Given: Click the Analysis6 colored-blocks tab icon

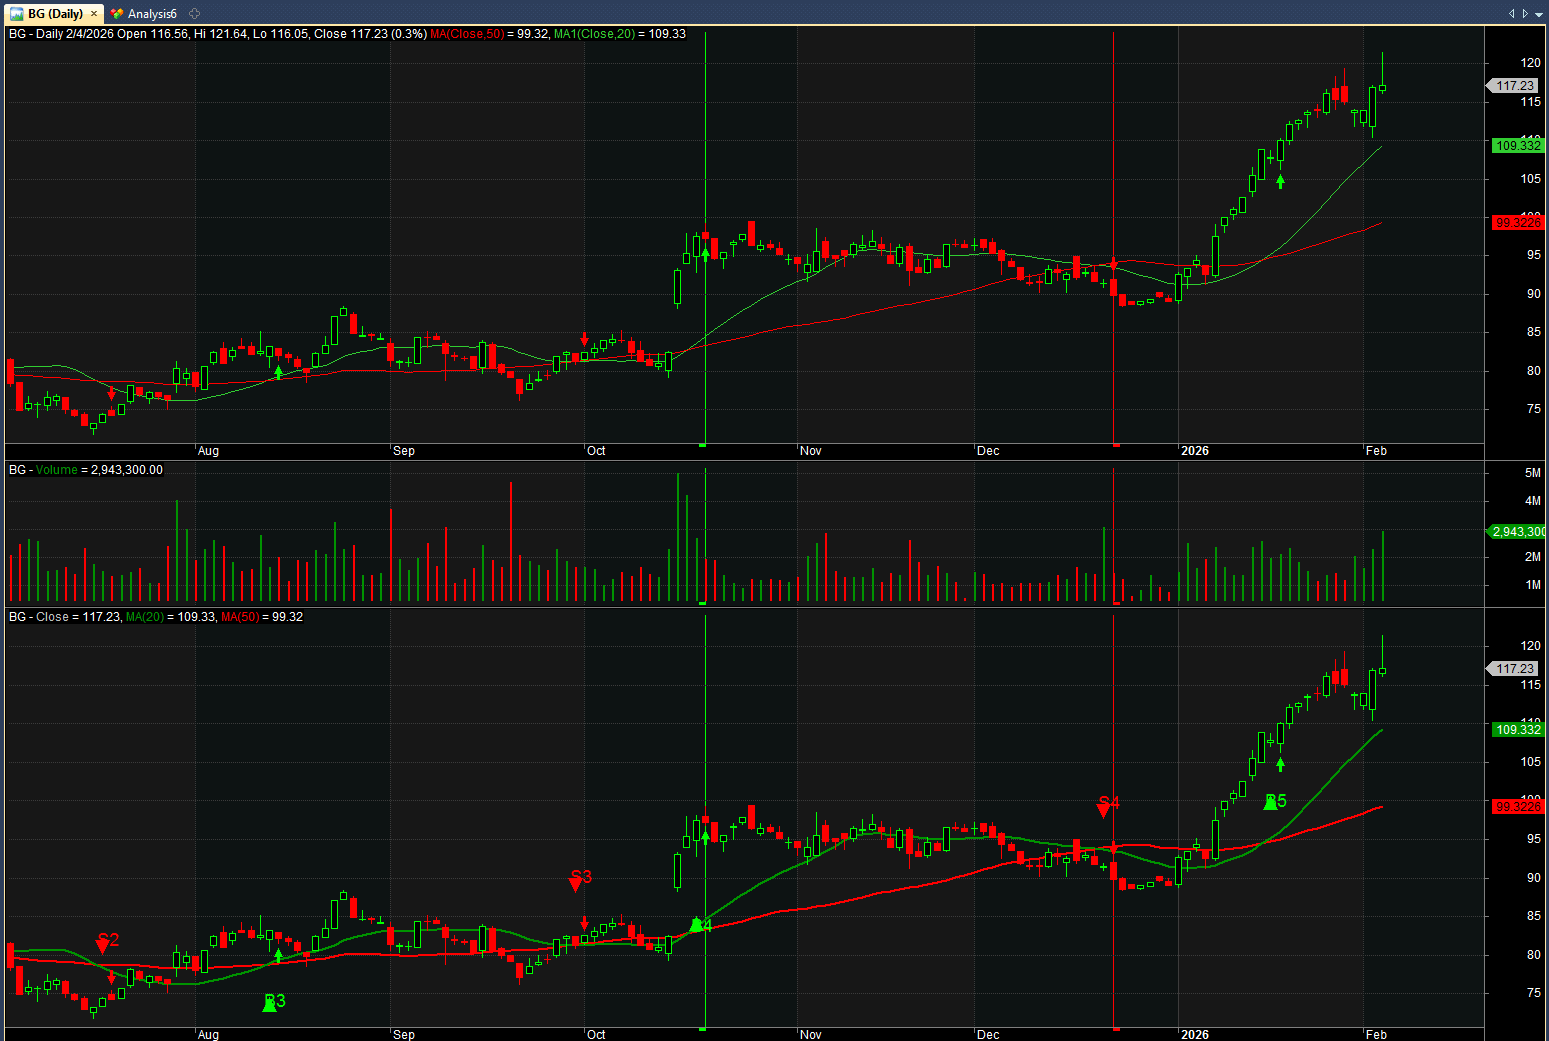Looking at the screenshot, I should [117, 14].
